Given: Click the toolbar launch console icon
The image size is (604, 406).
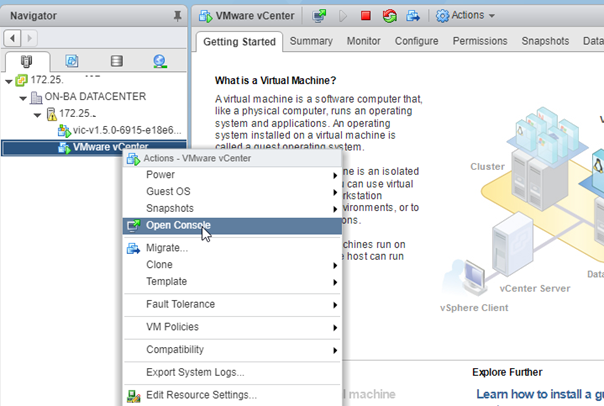Looking at the screenshot, I should 319,16.
